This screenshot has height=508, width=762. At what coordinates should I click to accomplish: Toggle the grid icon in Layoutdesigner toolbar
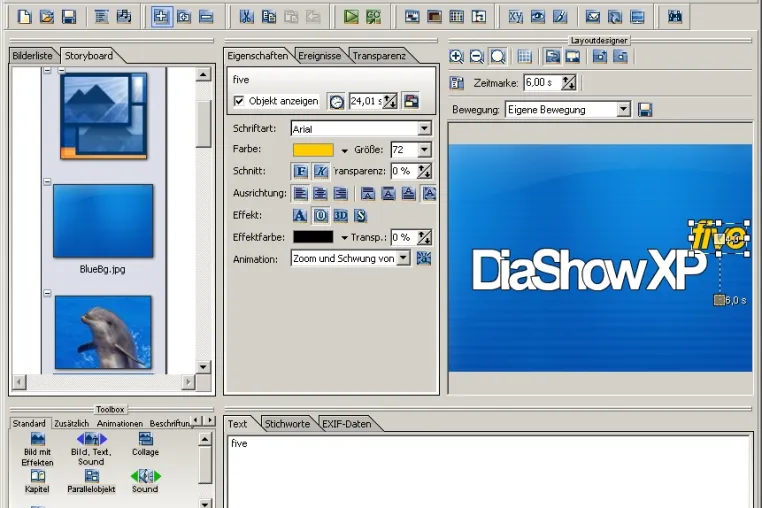tap(524, 56)
